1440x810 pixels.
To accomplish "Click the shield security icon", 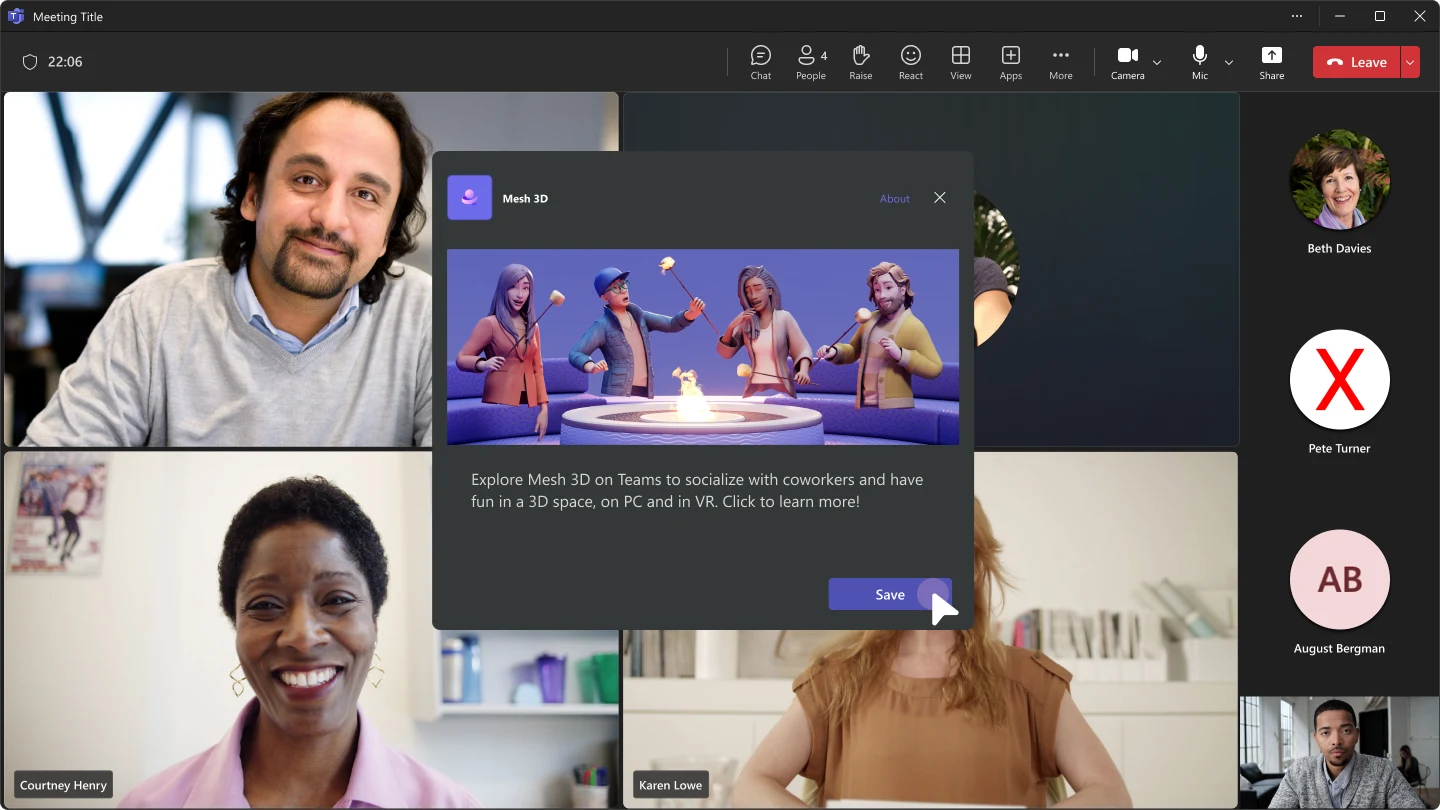I will (30, 62).
